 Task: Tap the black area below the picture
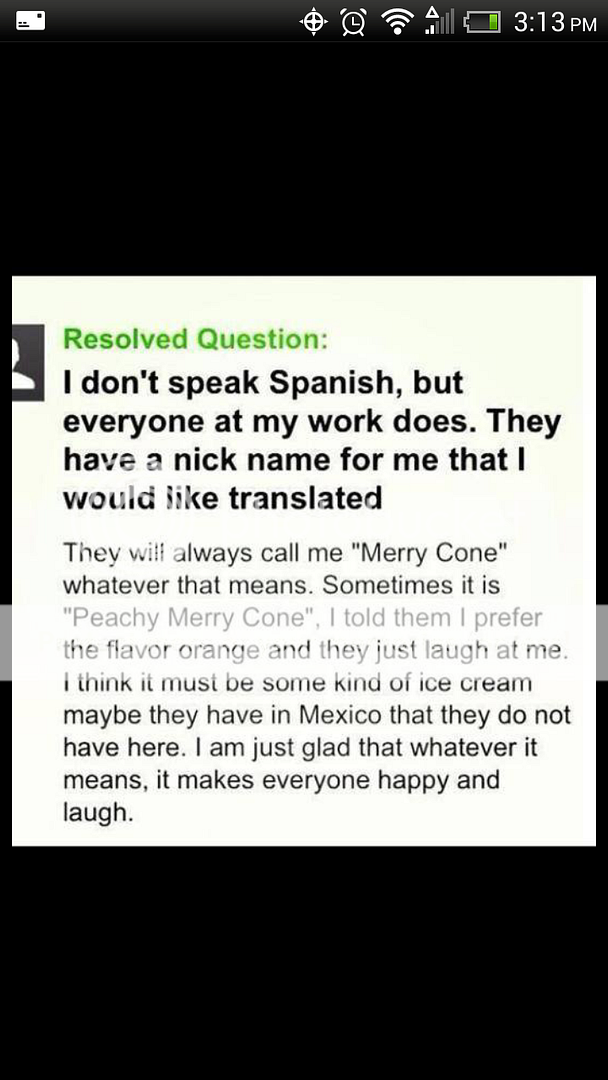pyautogui.click(x=304, y=963)
